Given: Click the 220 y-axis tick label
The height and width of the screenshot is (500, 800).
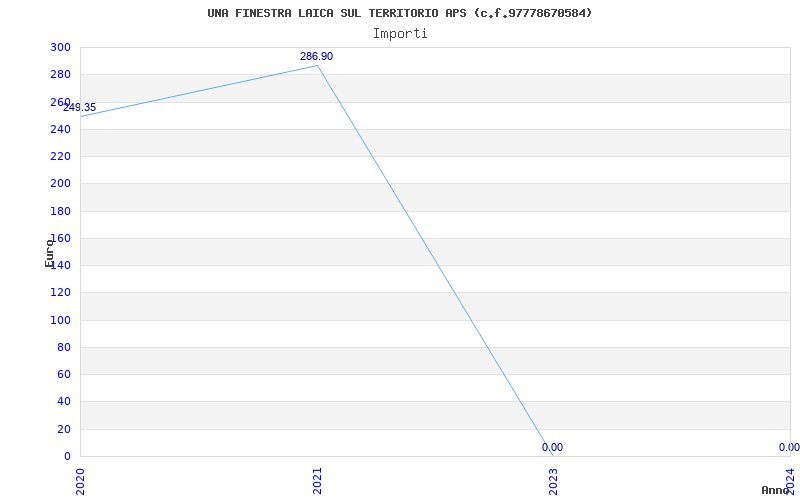Looking at the screenshot, I should (x=60, y=156).
